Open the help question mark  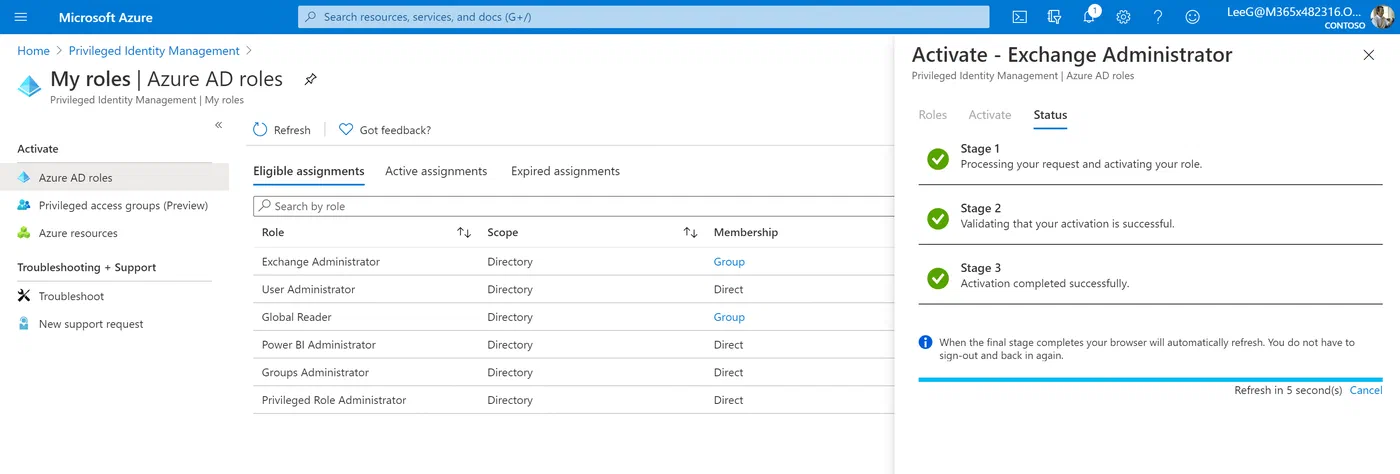1158,17
